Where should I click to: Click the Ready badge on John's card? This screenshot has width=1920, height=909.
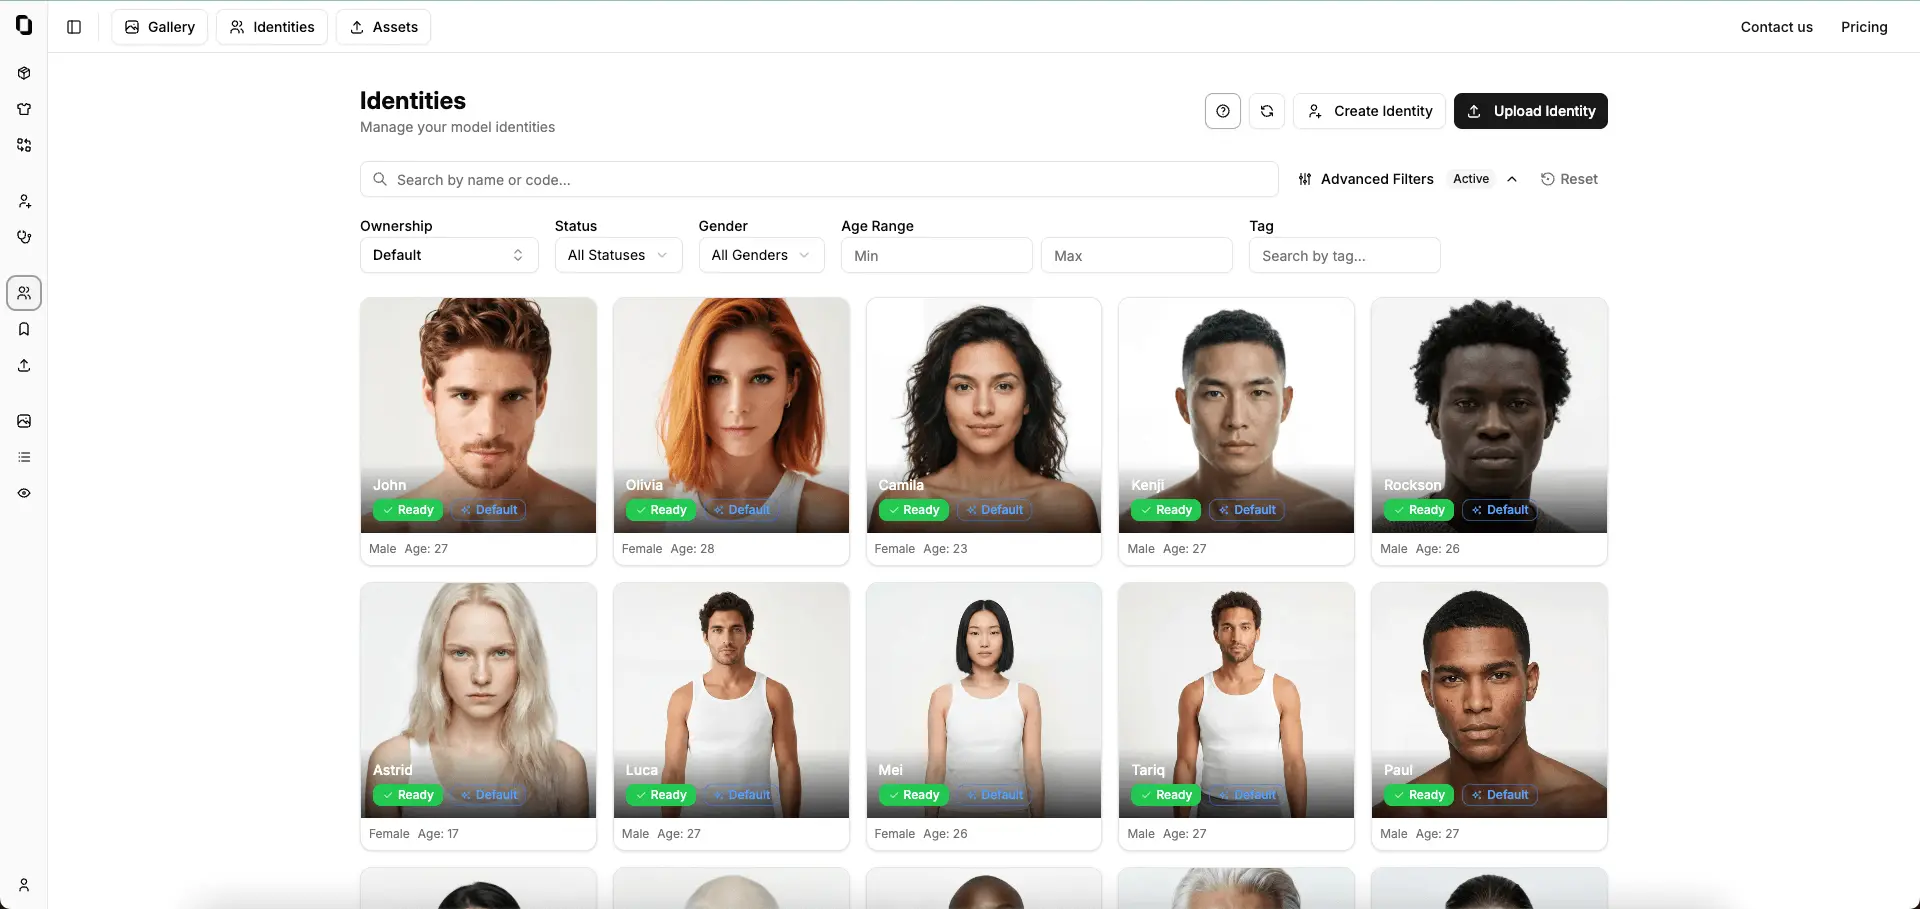(408, 510)
